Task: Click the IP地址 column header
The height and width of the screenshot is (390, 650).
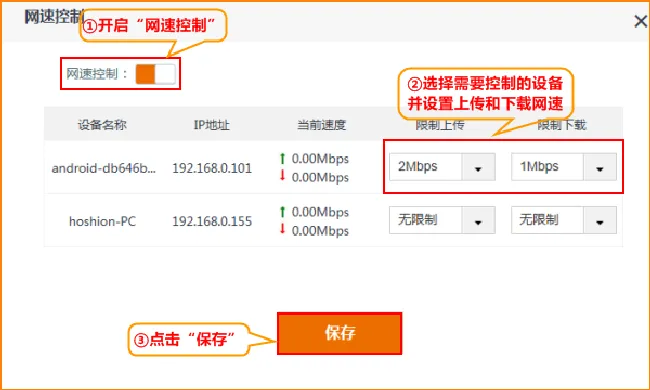Action: point(211,125)
